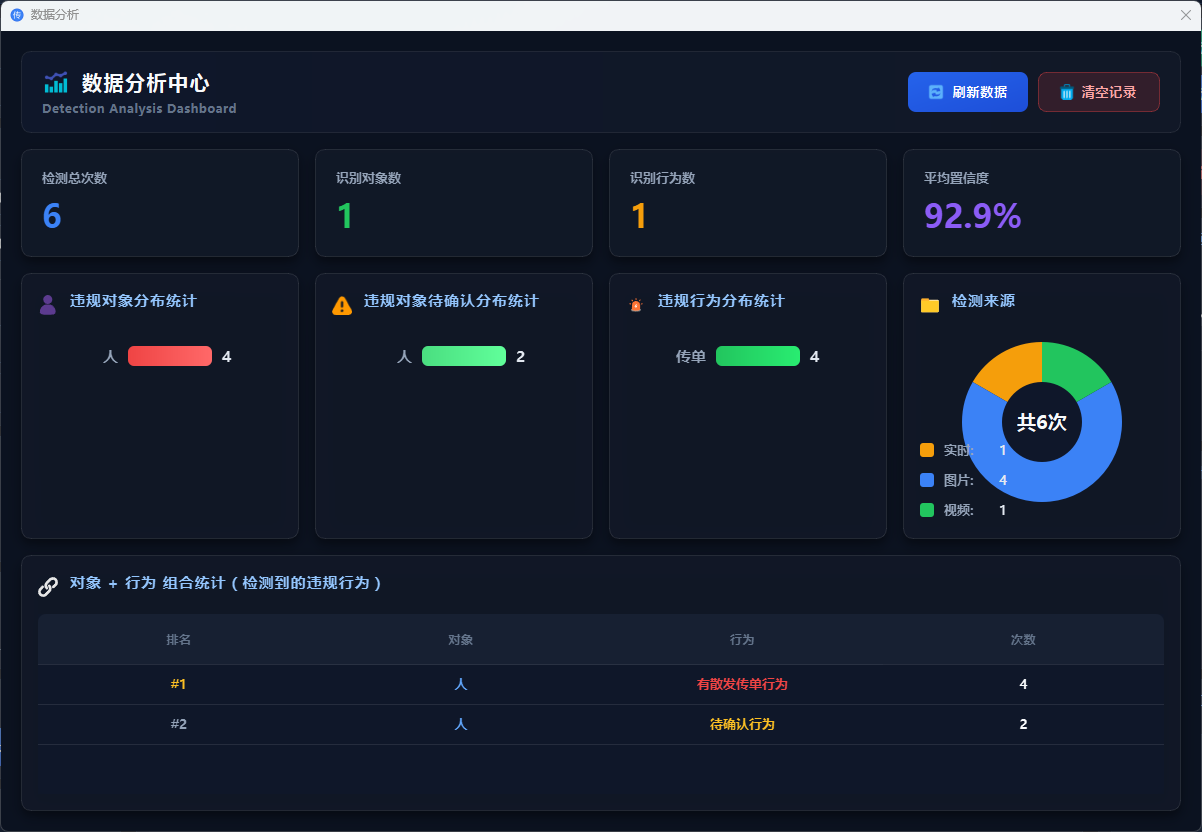
Task: Click the green 传单 behavior bar
Action: 757,356
